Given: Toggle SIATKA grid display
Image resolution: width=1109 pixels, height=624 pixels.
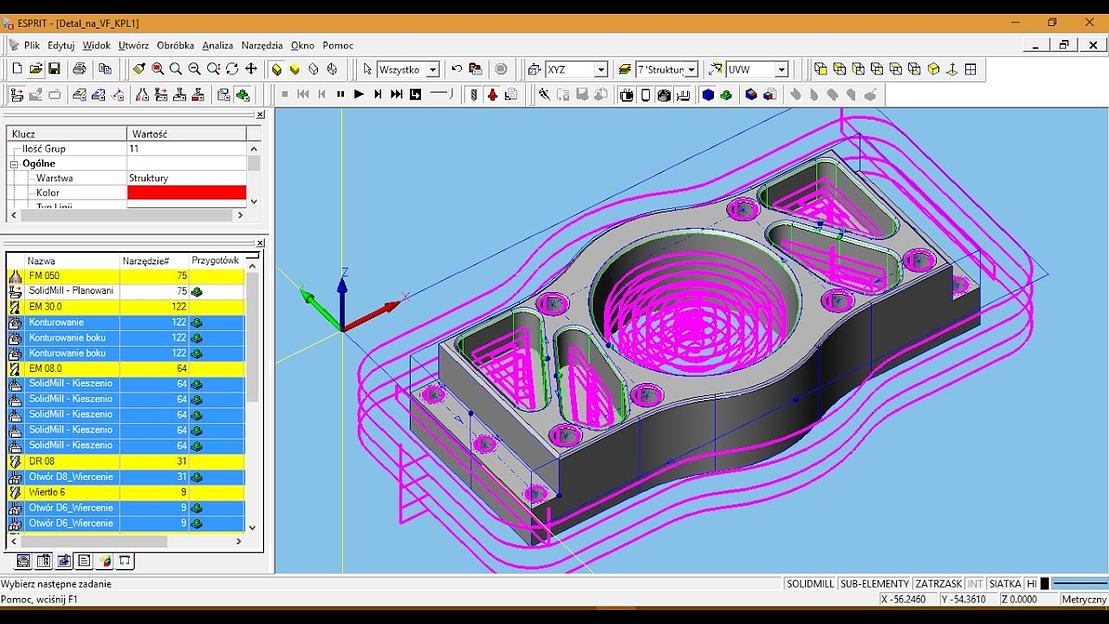Looking at the screenshot, I should click(x=1004, y=583).
